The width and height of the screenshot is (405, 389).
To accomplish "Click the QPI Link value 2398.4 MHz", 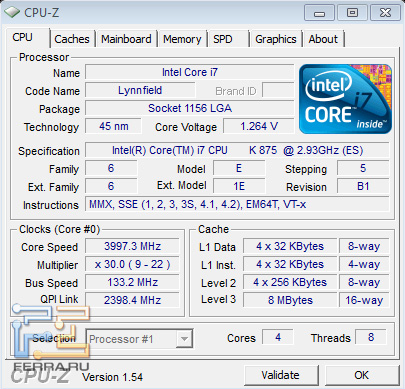I will pos(132,300).
